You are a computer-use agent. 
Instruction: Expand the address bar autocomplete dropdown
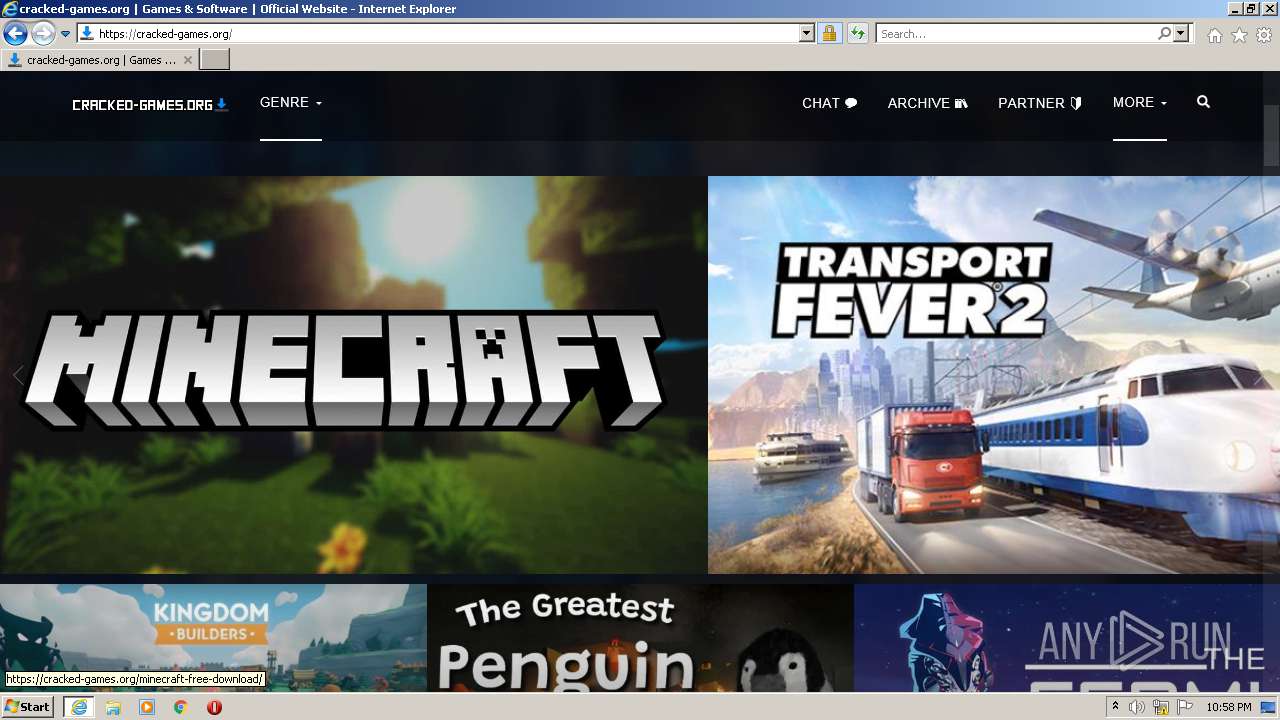(807, 33)
